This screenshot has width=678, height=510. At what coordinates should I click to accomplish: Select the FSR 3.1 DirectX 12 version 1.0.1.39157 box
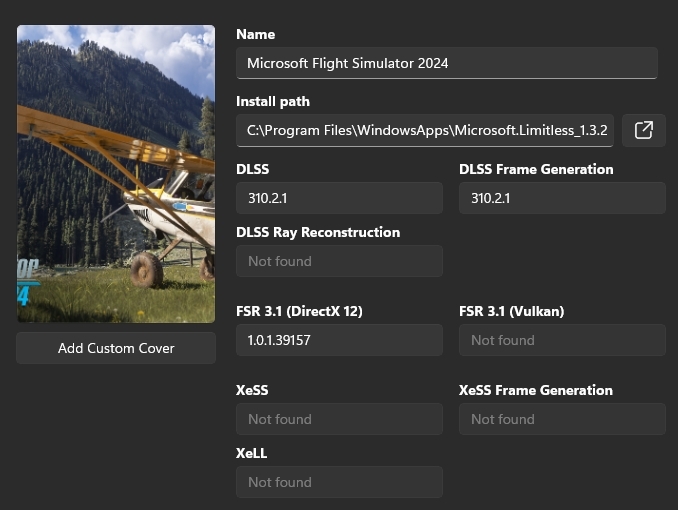point(339,340)
